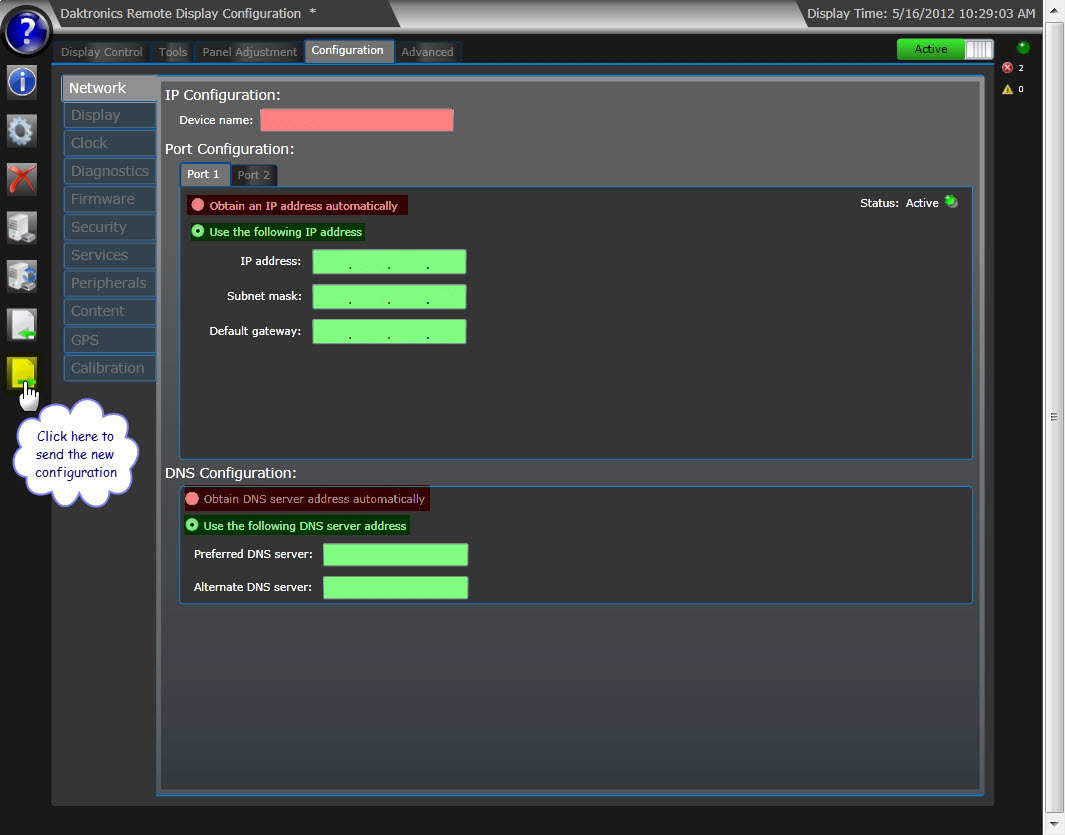
Task: Click the Device name input field
Action: coord(356,120)
